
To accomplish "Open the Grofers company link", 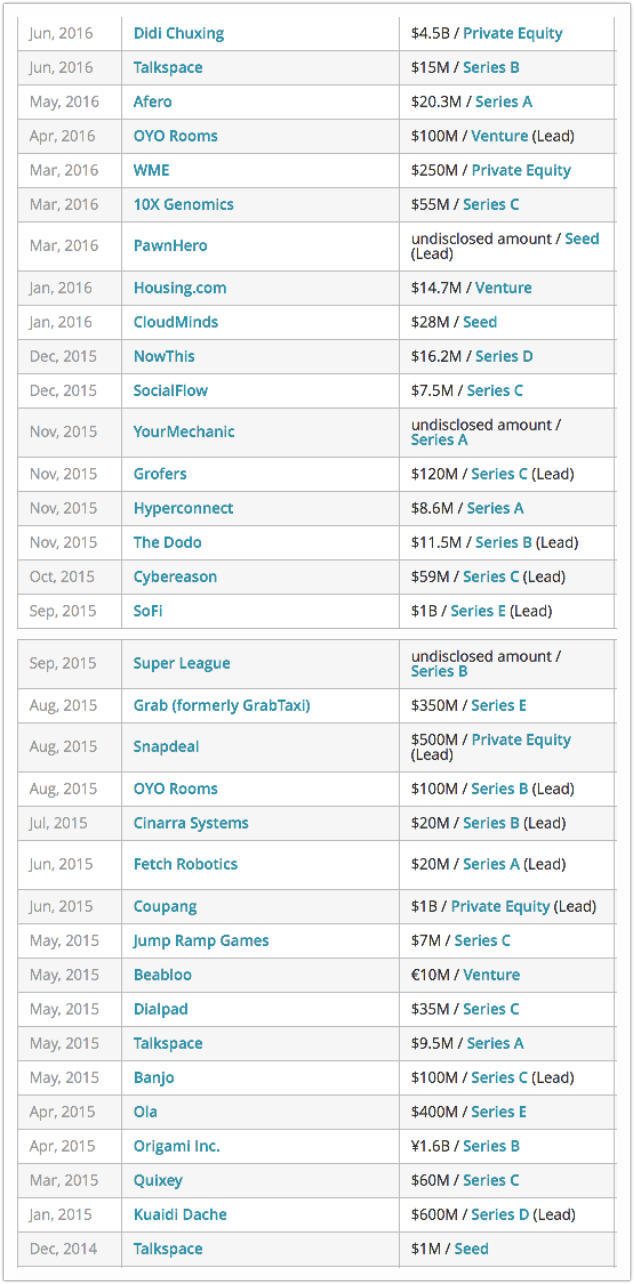I will (160, 474).
